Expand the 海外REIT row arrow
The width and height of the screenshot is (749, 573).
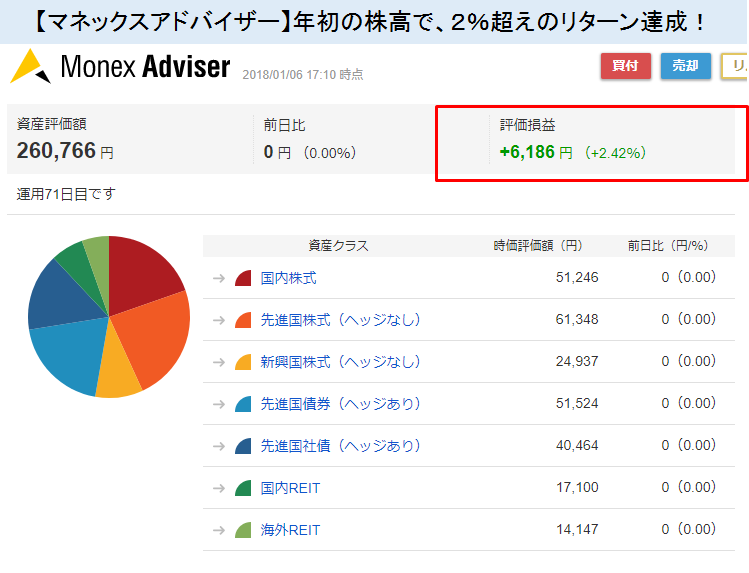point(219,531)
